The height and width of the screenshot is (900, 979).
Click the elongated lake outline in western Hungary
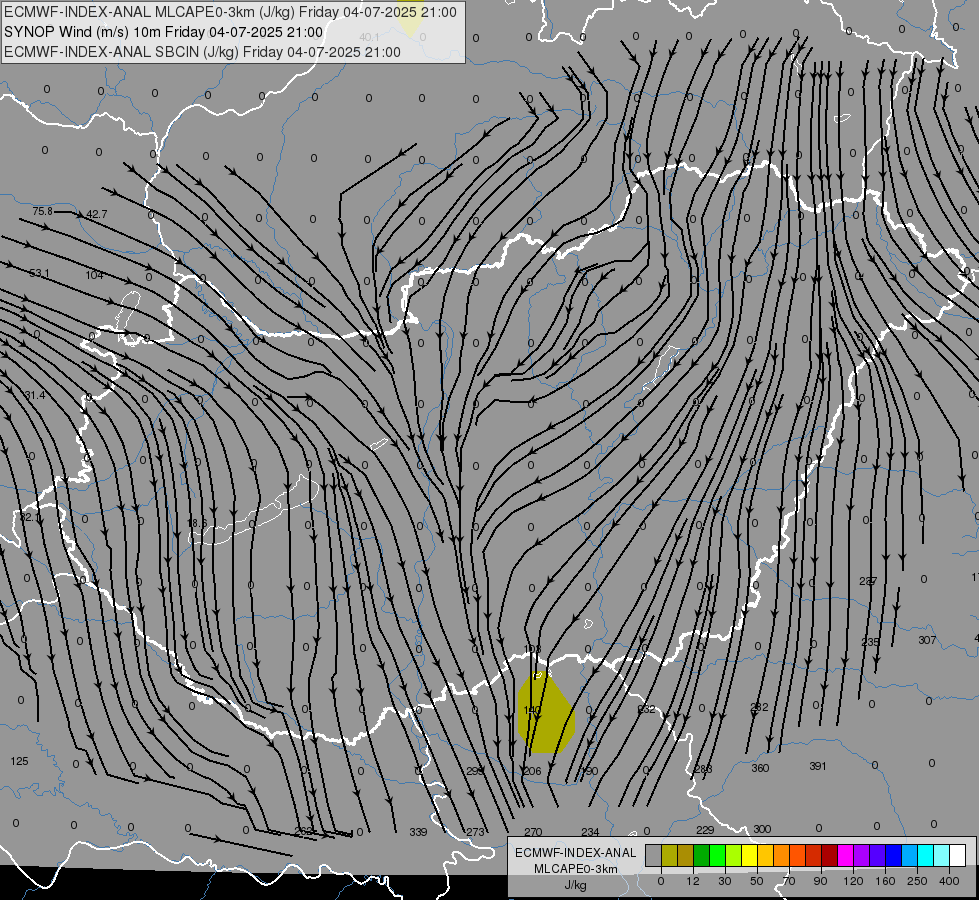pyautogui.click(x=253, y=512)
